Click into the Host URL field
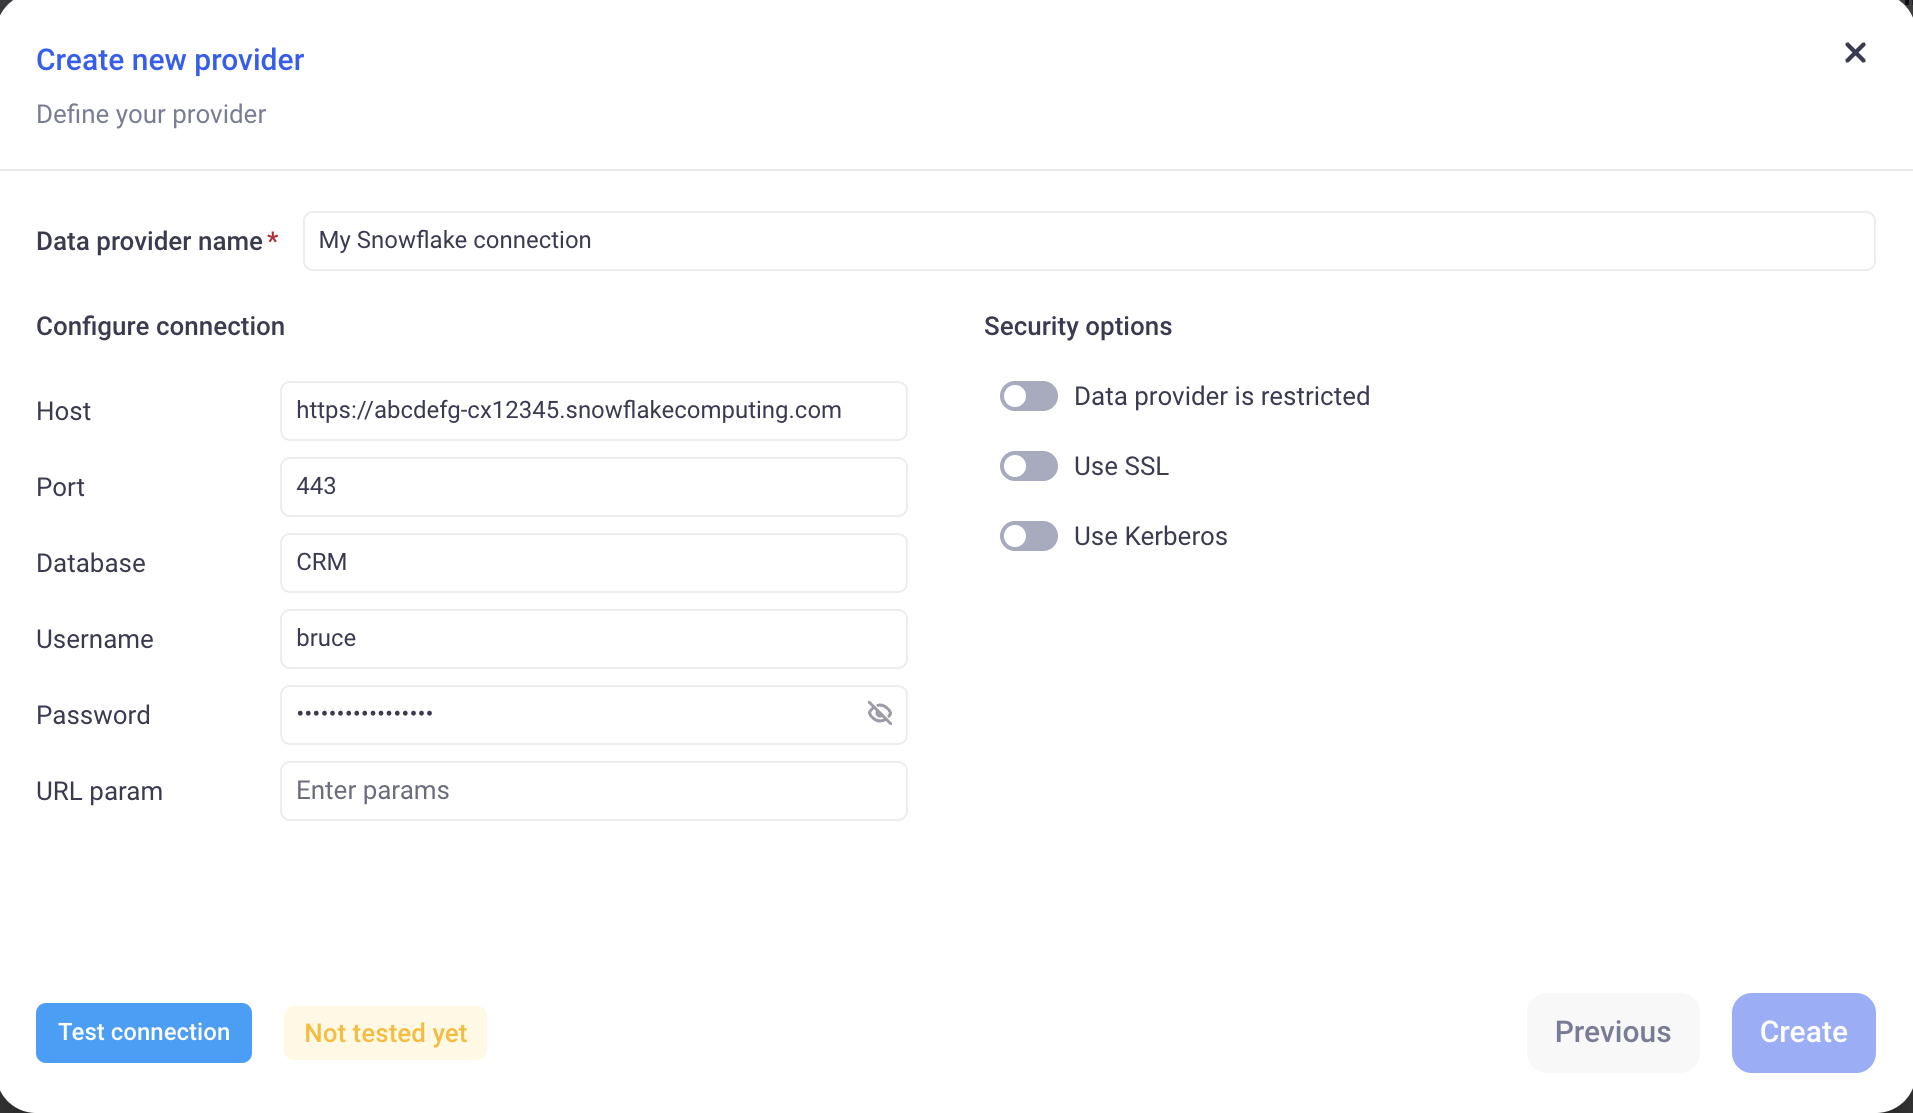Screen dimensions: 1913x1113 (593, 411)
